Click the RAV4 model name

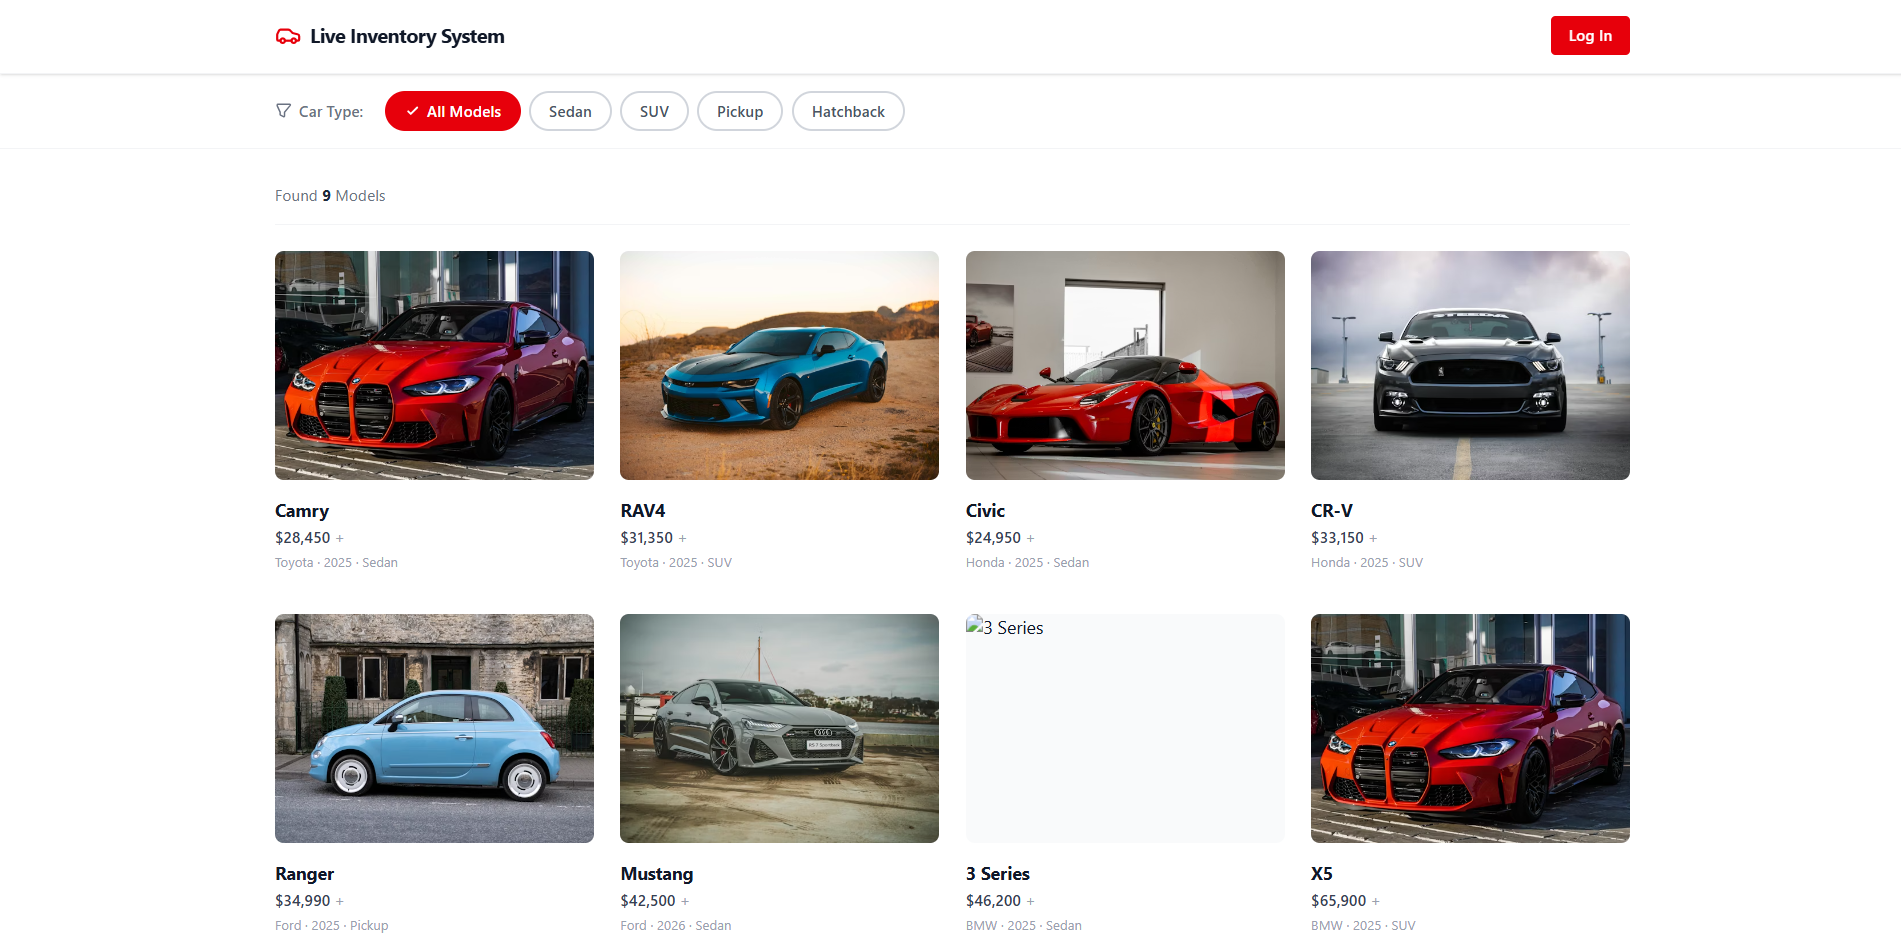643,511
